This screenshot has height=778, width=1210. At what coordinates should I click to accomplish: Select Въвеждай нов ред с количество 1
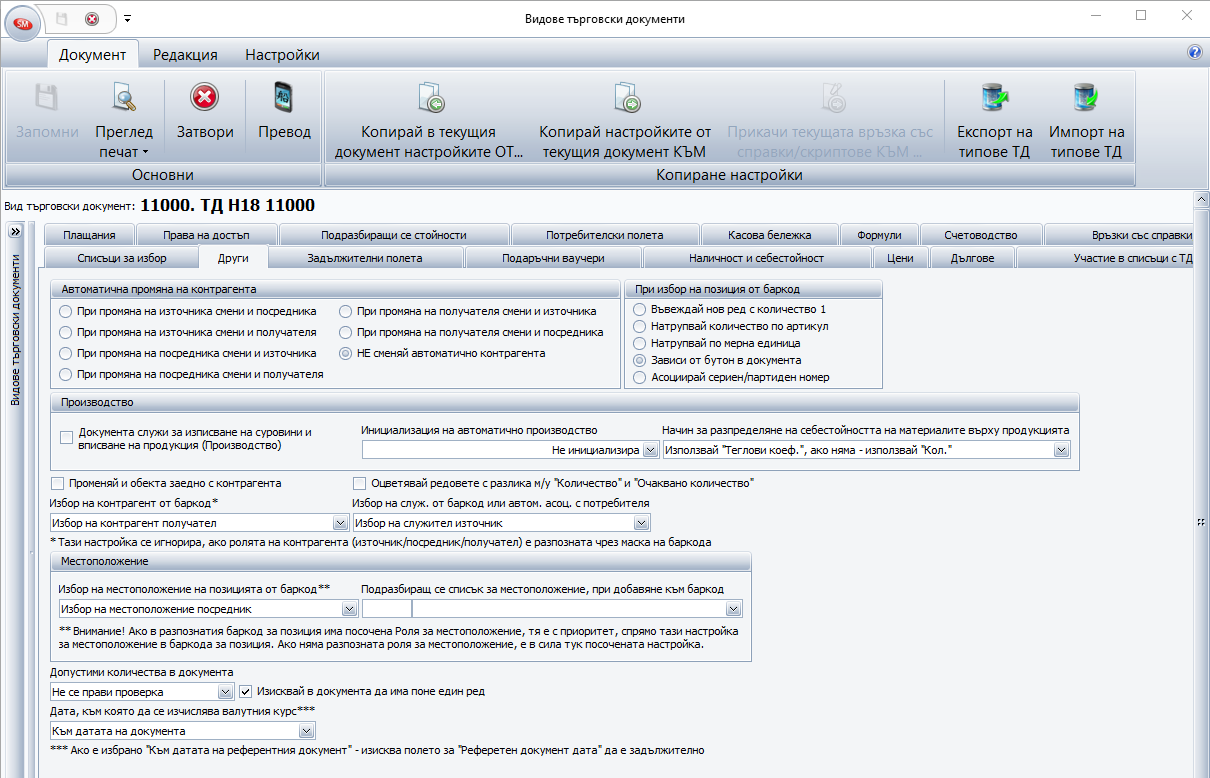(640, 309)
